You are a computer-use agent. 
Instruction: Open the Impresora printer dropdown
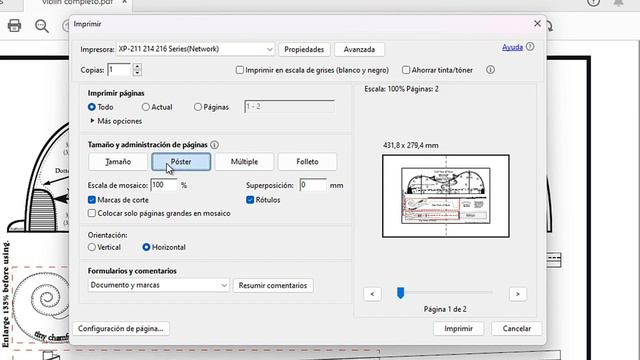(x=196, y=49)
